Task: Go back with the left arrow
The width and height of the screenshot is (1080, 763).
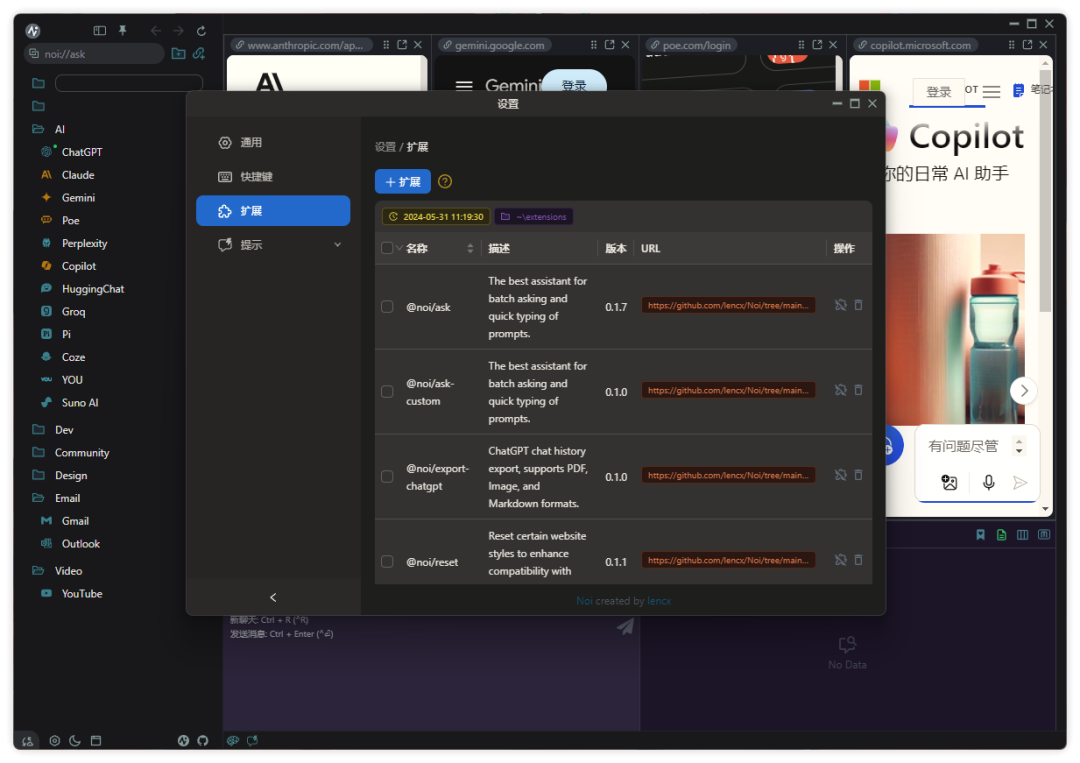Action: point(156,30)
